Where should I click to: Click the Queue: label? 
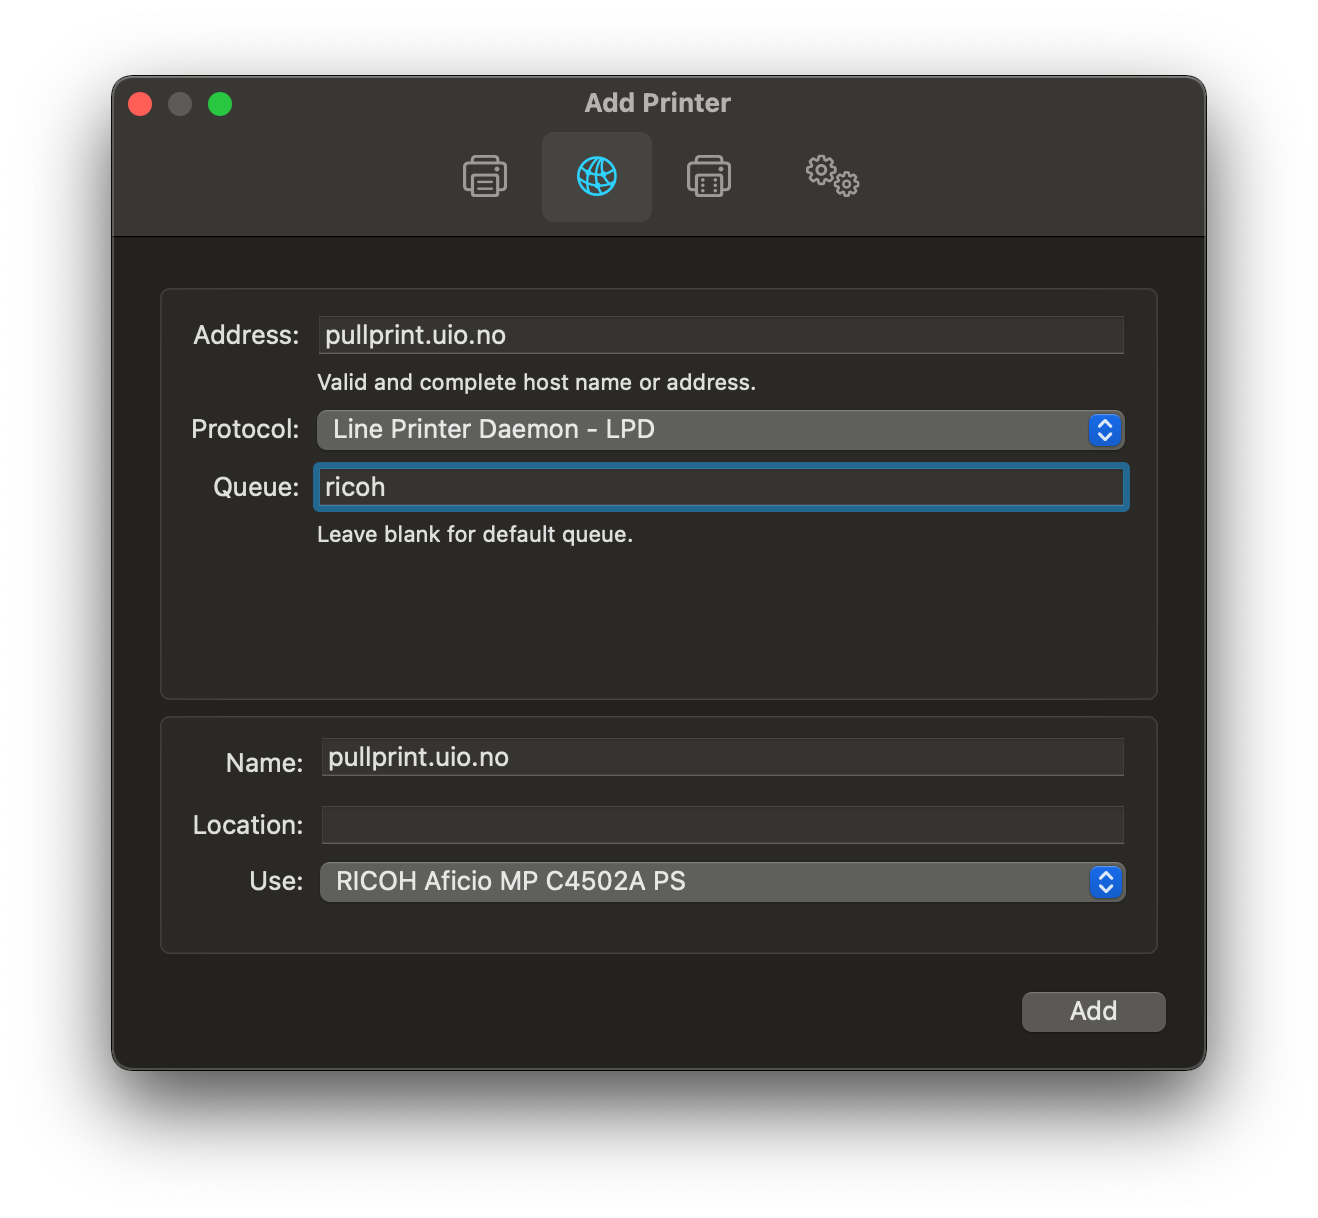tap(256, 487)
